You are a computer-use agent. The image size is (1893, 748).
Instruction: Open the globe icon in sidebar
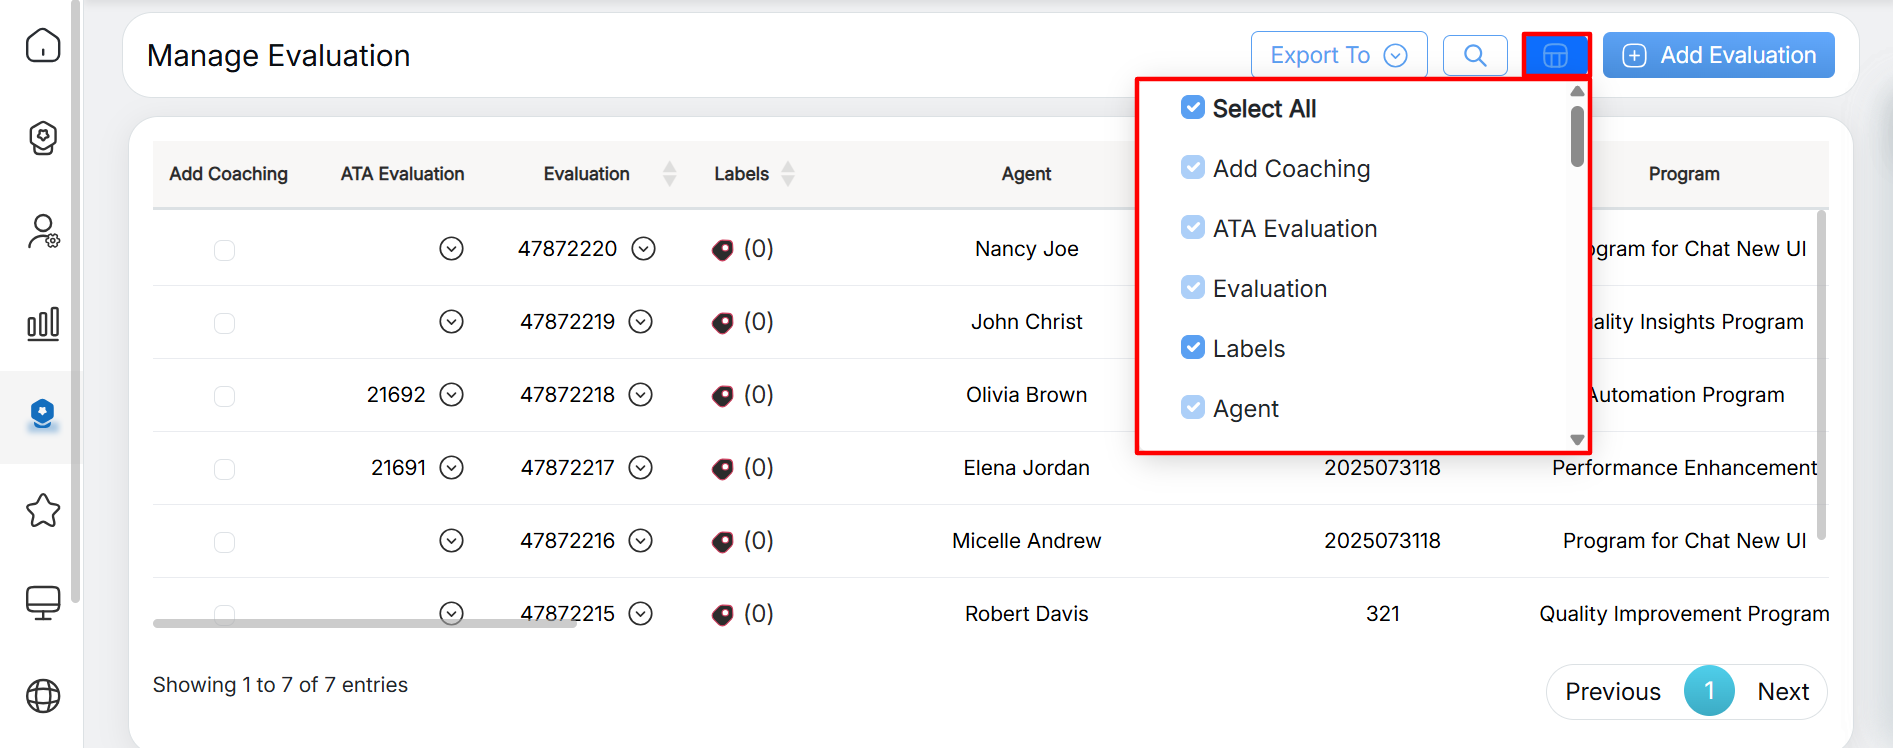point(43,695)
